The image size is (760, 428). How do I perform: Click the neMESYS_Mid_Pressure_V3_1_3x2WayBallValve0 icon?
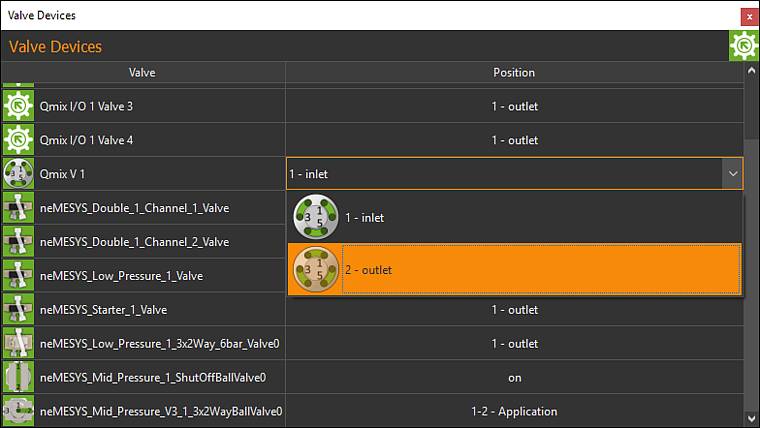click(x=18, y=411)
